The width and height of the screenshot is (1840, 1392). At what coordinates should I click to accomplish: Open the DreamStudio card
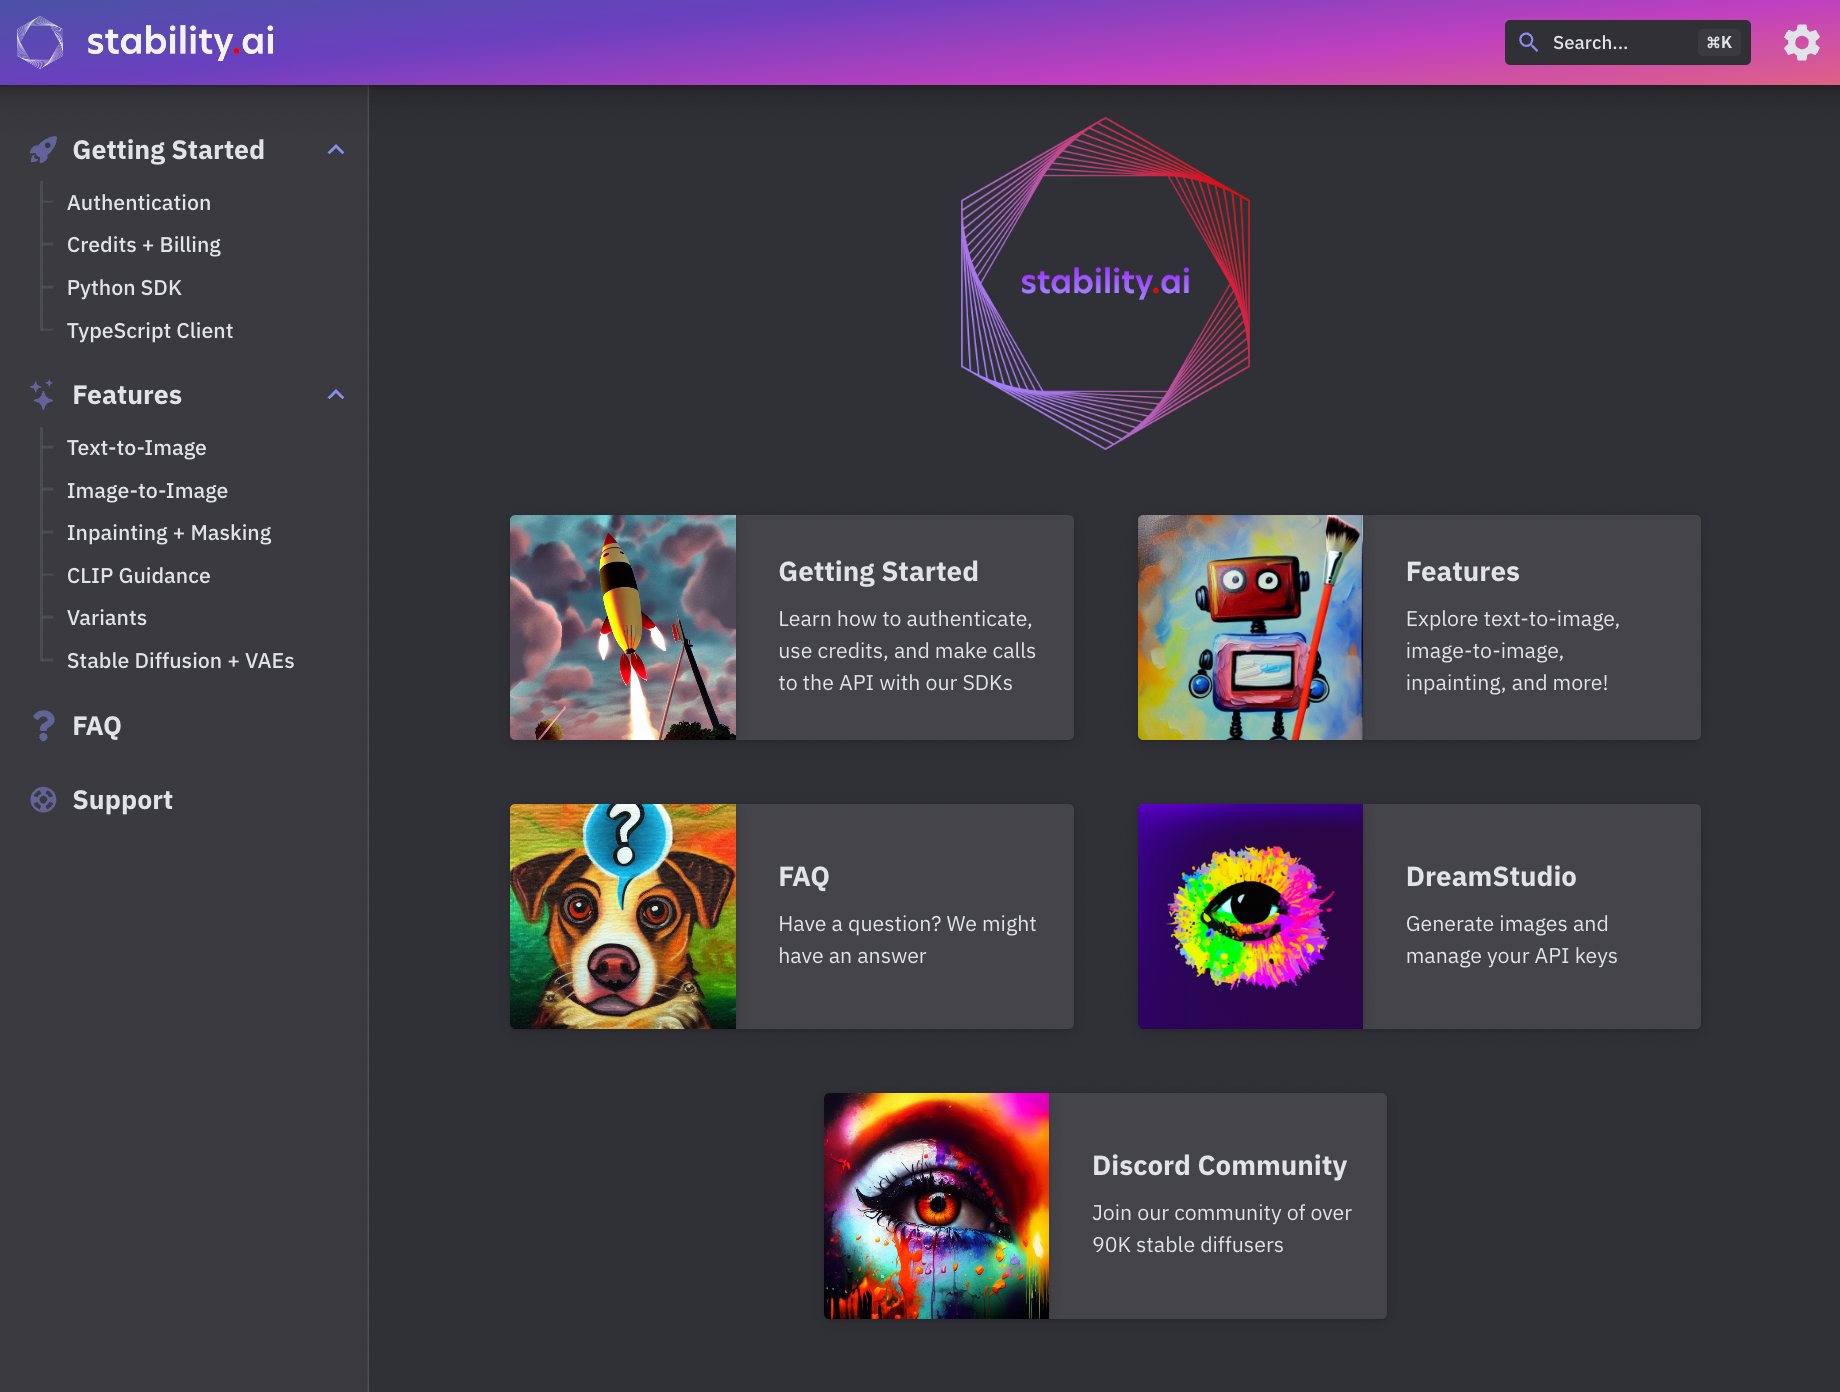1418,916
